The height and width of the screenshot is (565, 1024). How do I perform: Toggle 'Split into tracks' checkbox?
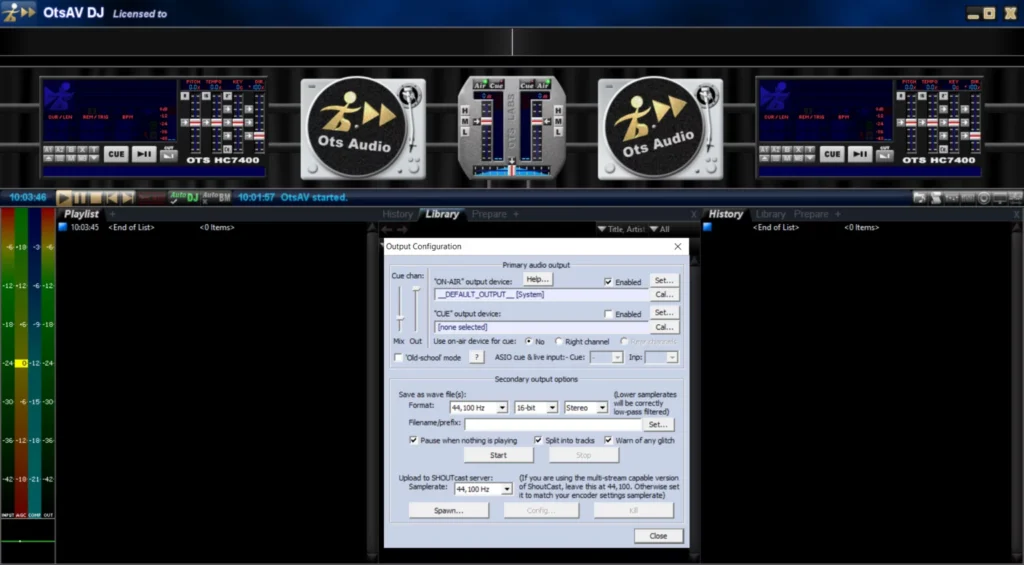tap(537, 440)
